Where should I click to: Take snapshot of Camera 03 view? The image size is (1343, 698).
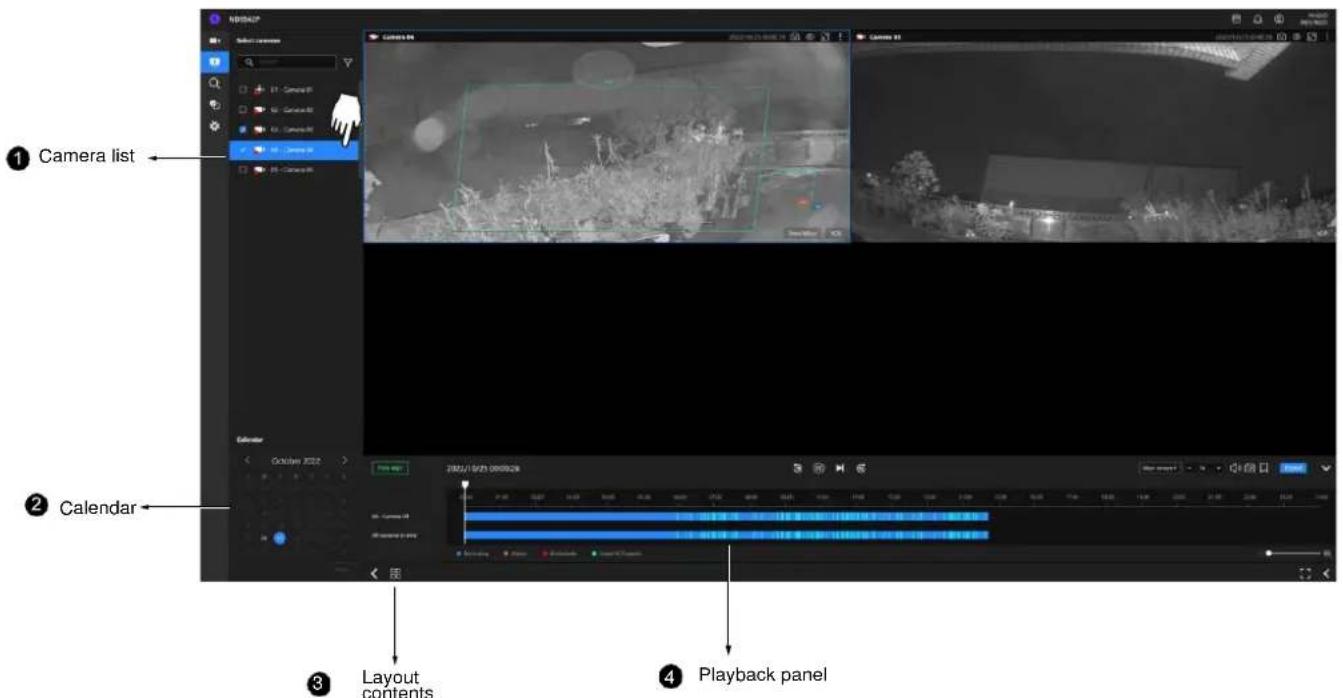tap(1281, 37)
